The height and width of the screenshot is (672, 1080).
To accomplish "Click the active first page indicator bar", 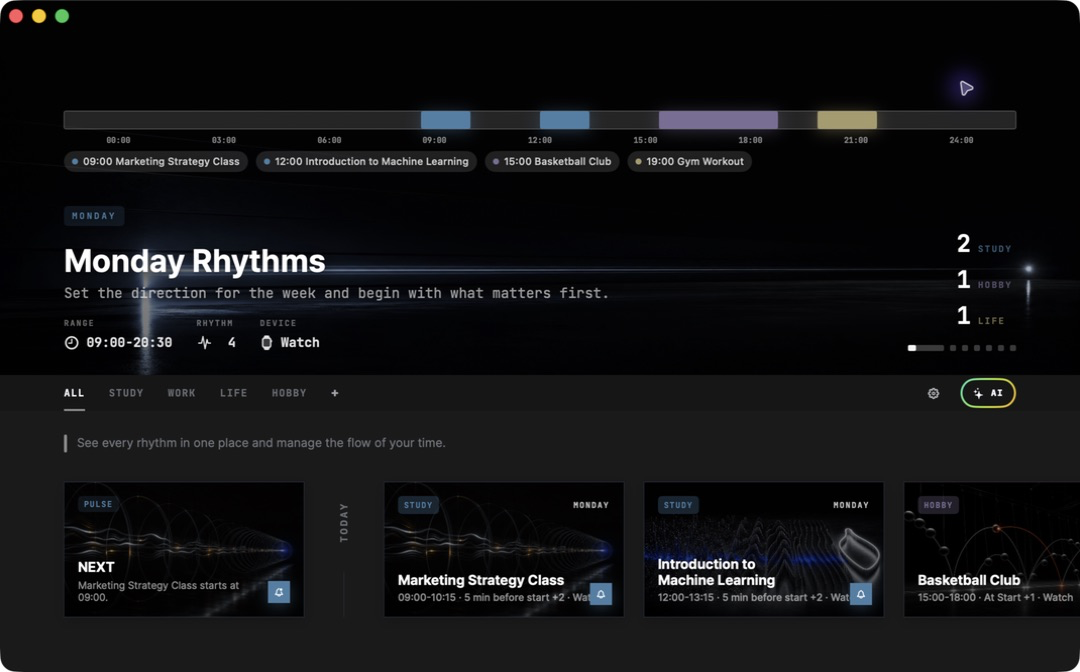I will 926,348.
